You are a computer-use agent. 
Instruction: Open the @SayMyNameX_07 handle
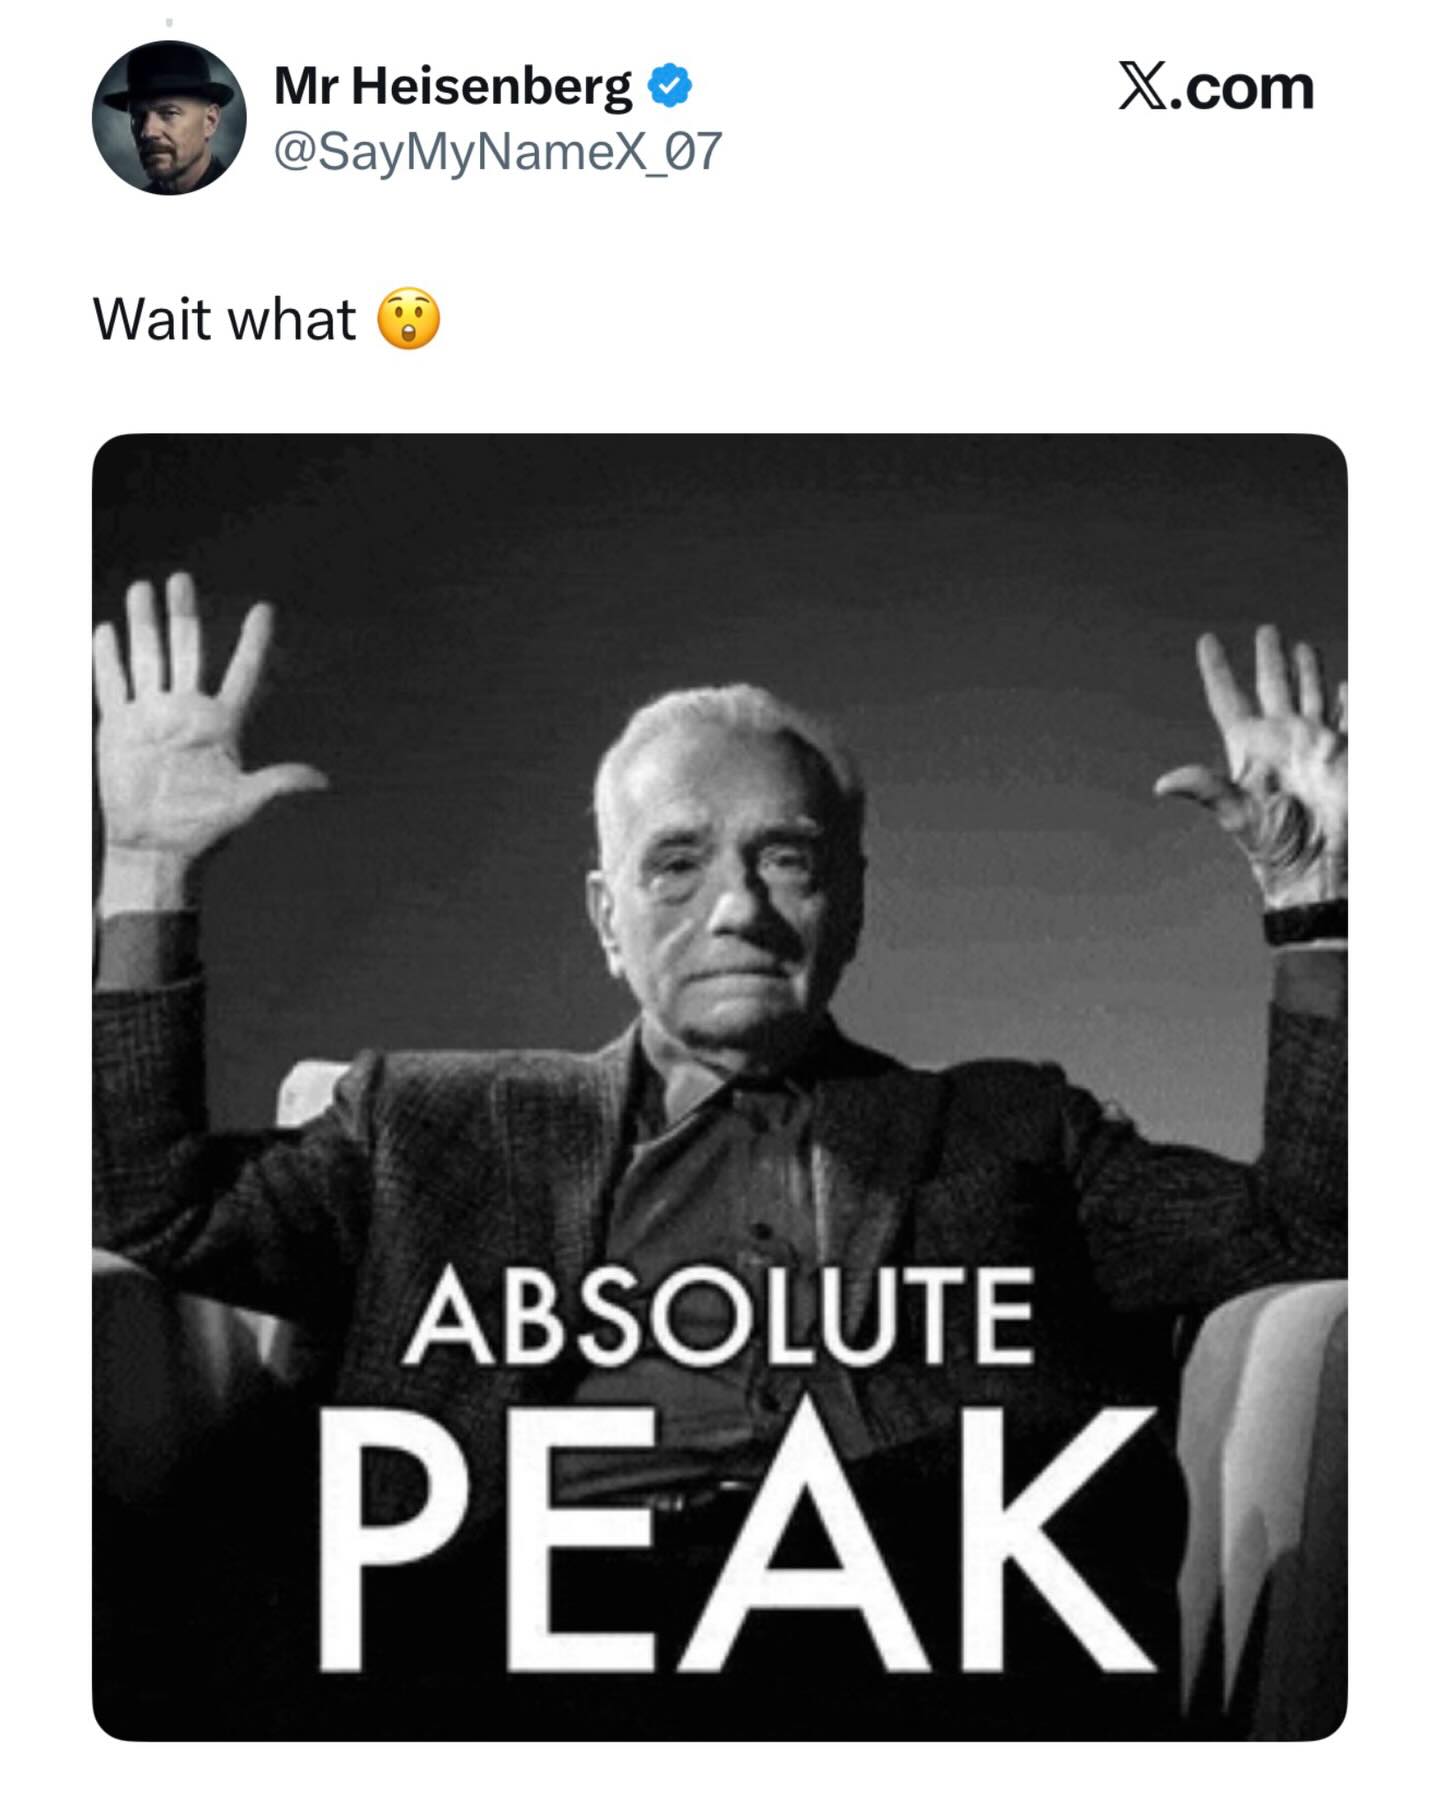497,151
